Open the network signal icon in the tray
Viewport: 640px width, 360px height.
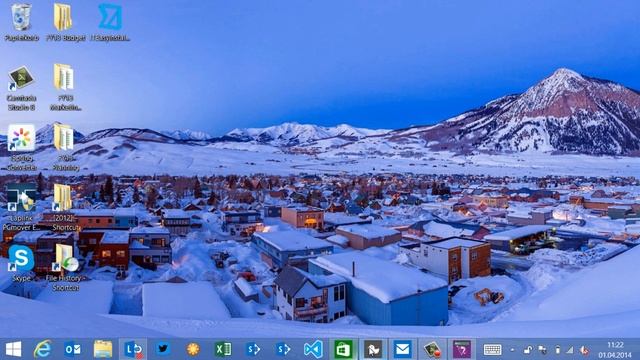[x=570, y=350]
